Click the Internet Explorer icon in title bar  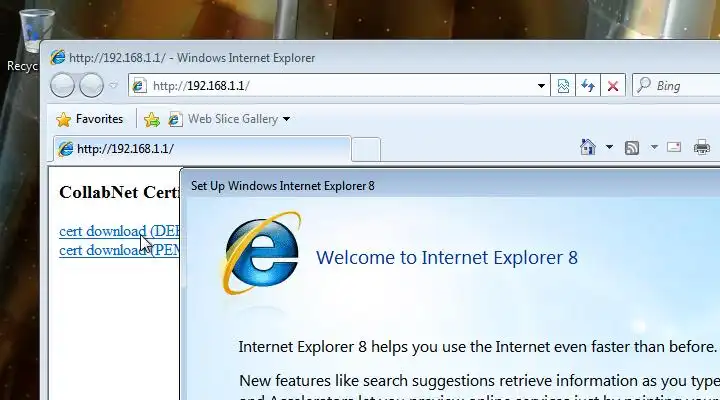tap(58, 57)
